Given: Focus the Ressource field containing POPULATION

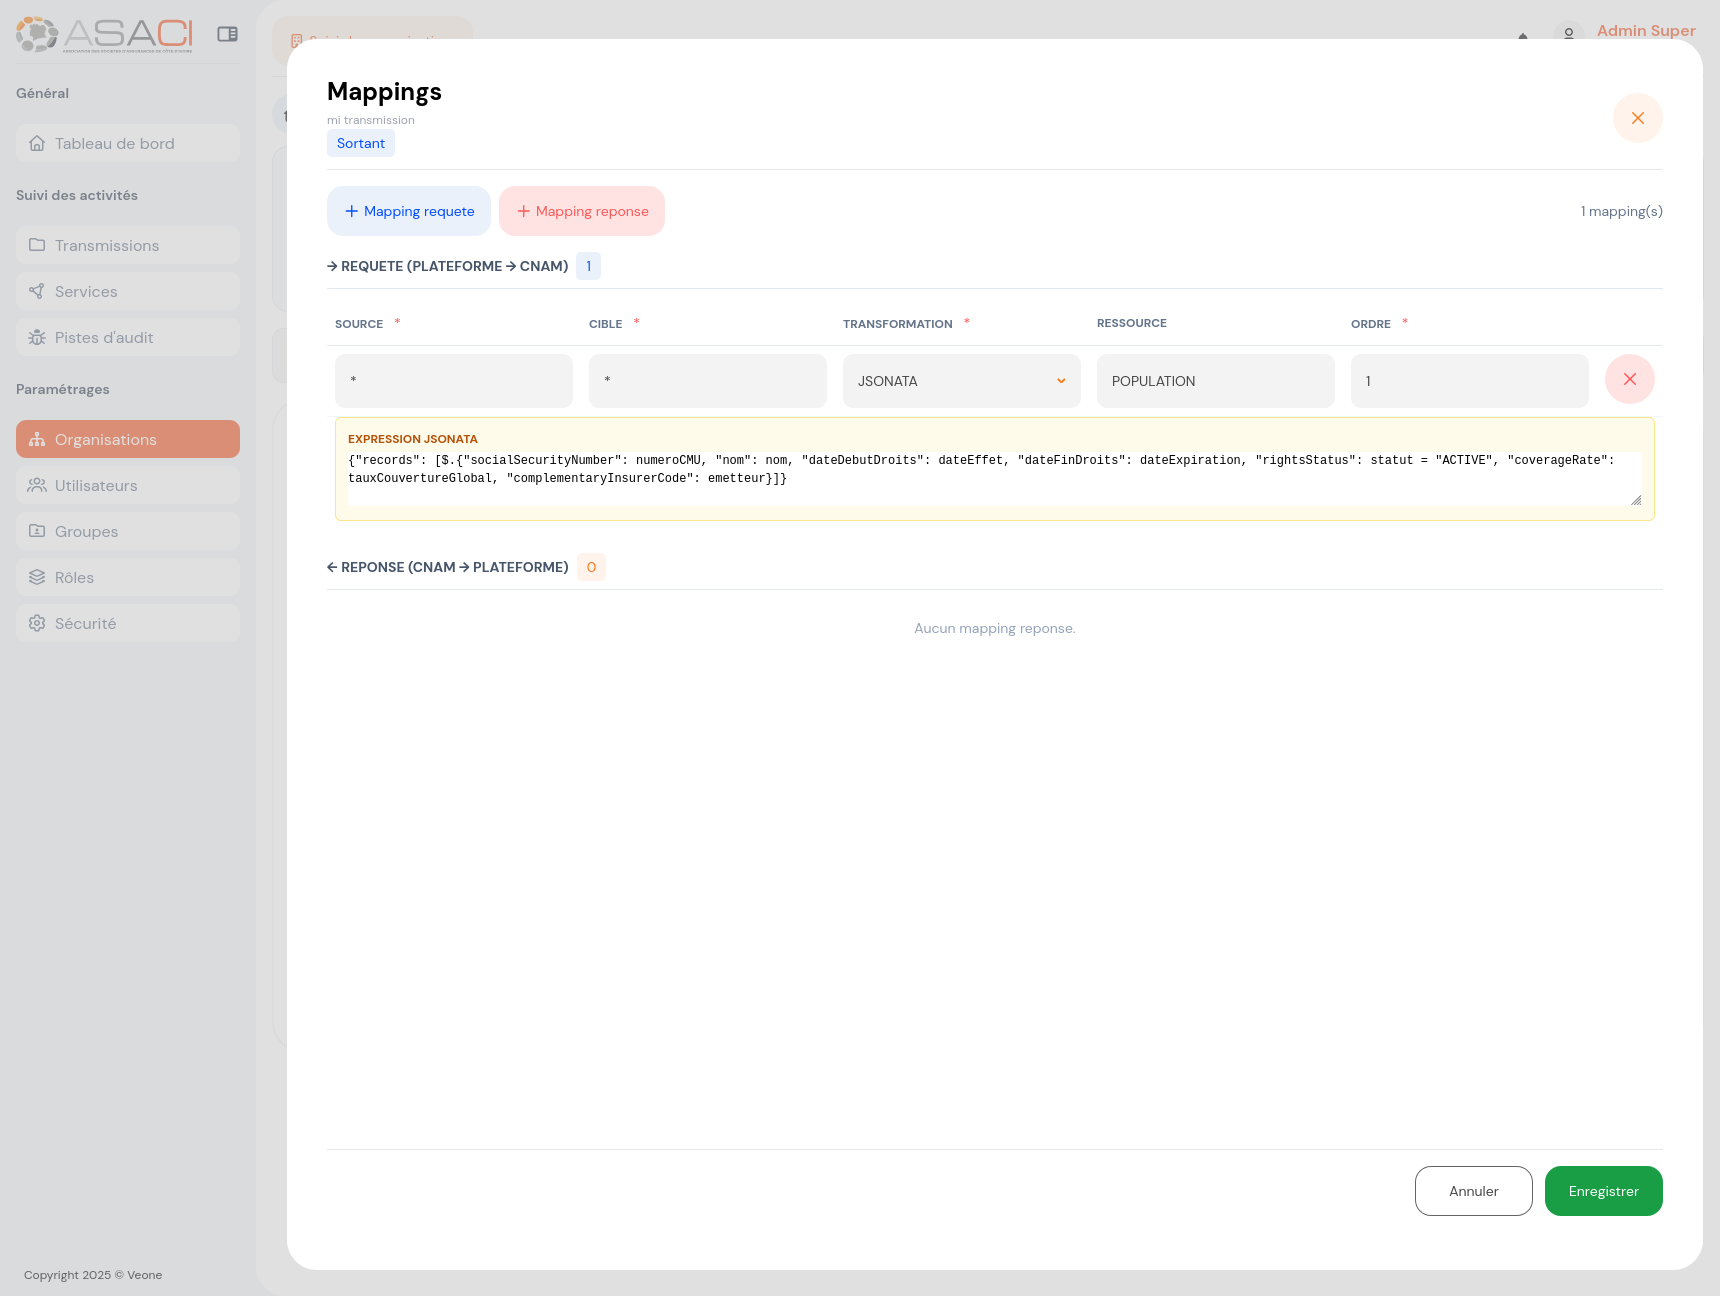Looking at the screenshot, I should 1215,381.
